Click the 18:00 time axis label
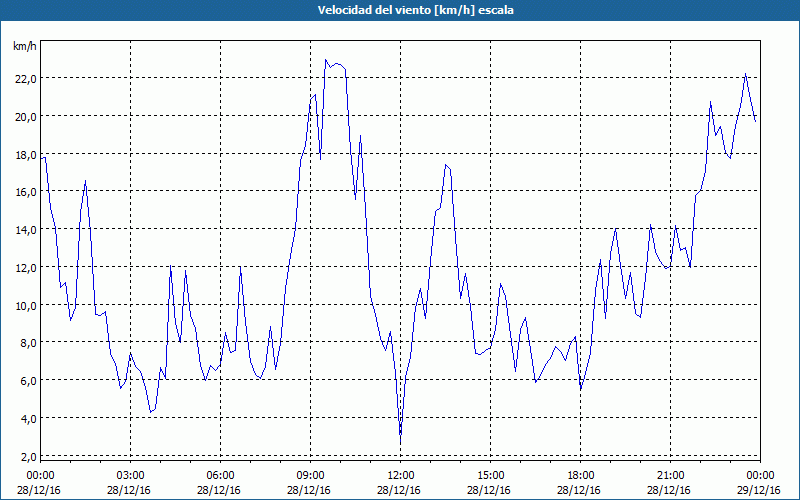800x500 pixels. [x=581, y=476]
